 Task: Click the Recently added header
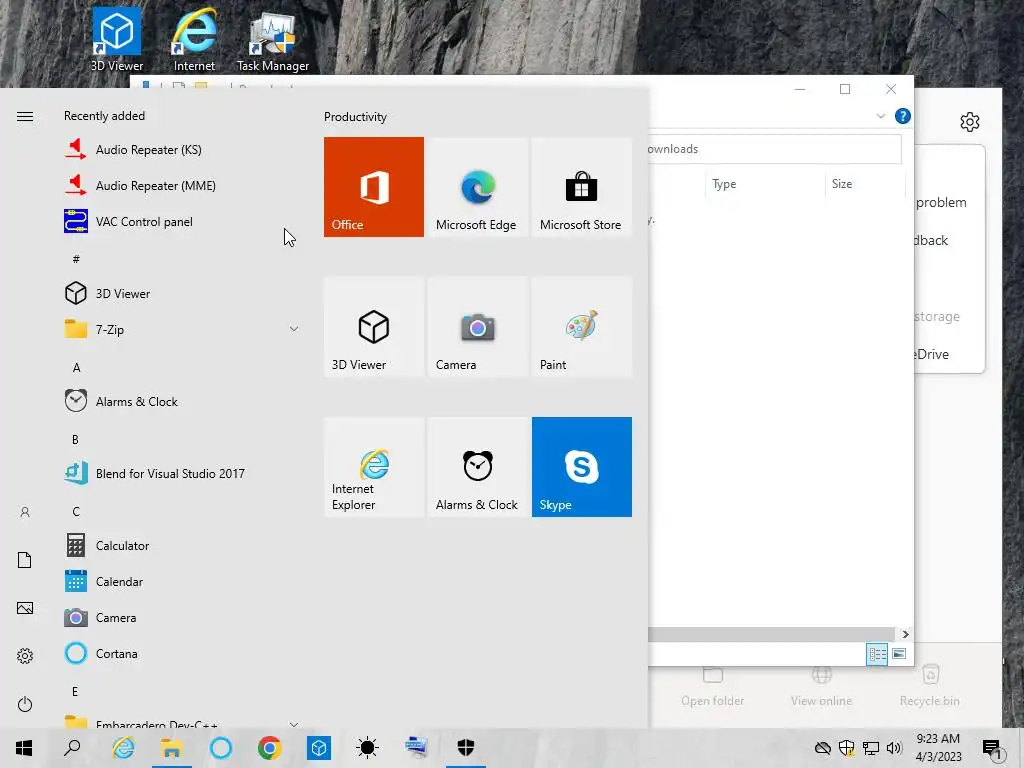(104, 116)
